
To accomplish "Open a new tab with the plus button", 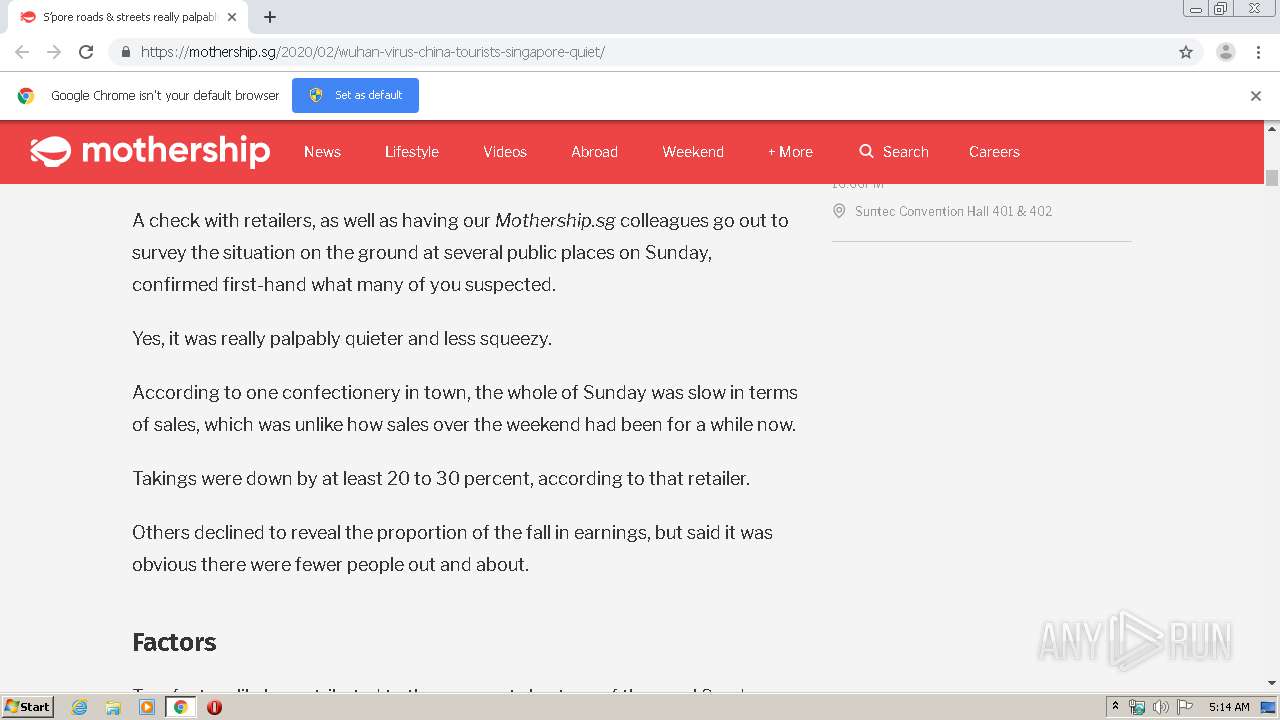I will coord(270,17).
